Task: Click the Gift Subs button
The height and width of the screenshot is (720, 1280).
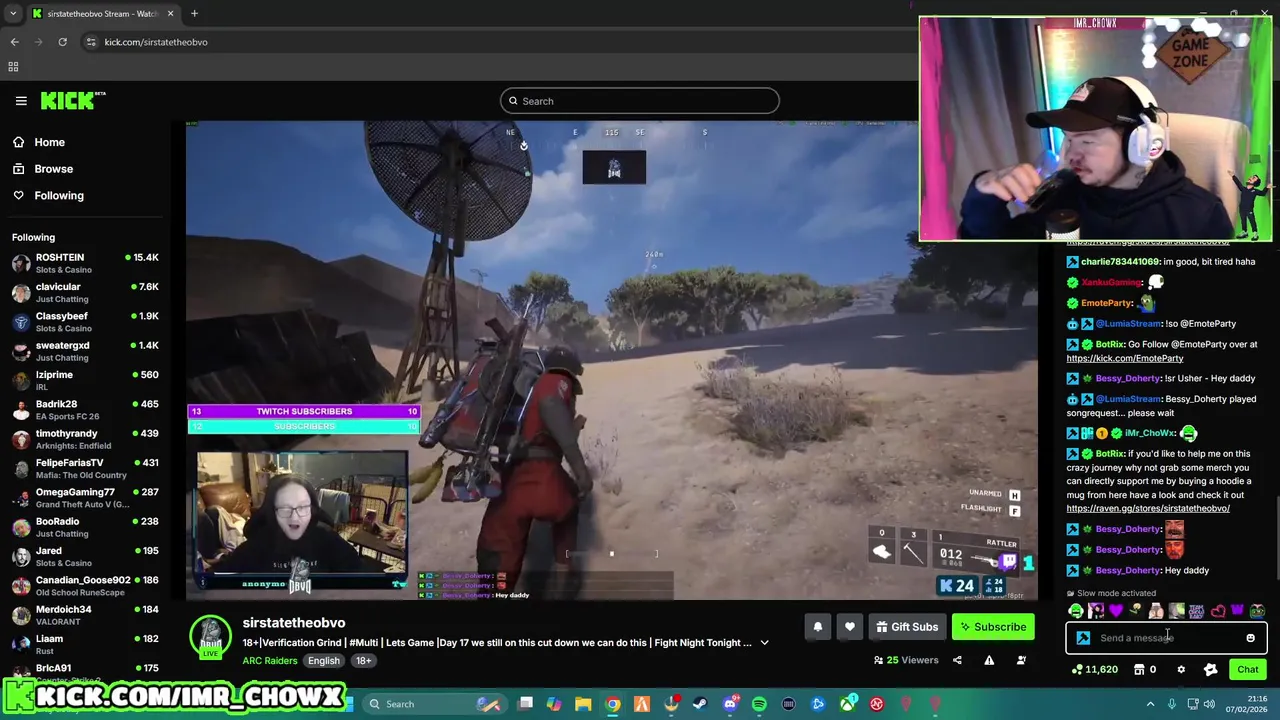Action: pos(907,627)
